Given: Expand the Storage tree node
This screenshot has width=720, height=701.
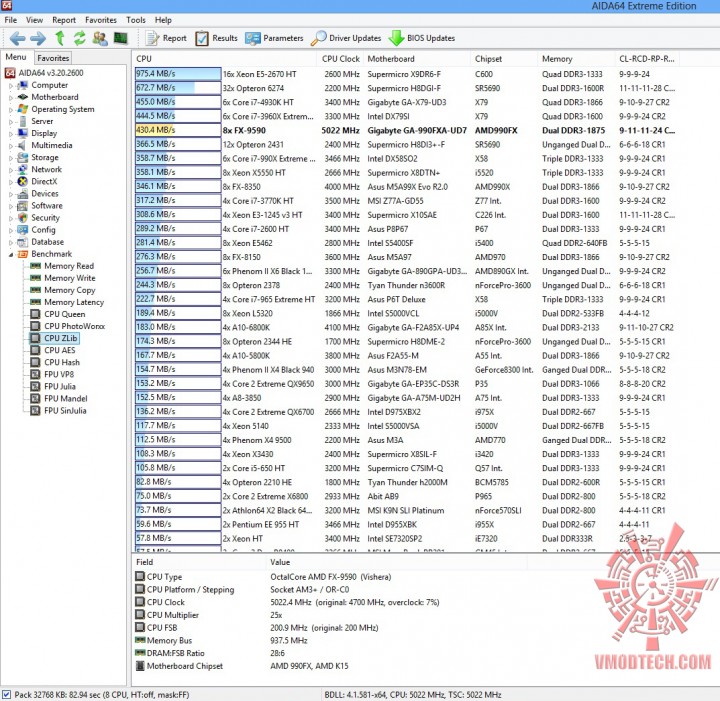Looking at the screenshot, I should click(x=11, y=157).
